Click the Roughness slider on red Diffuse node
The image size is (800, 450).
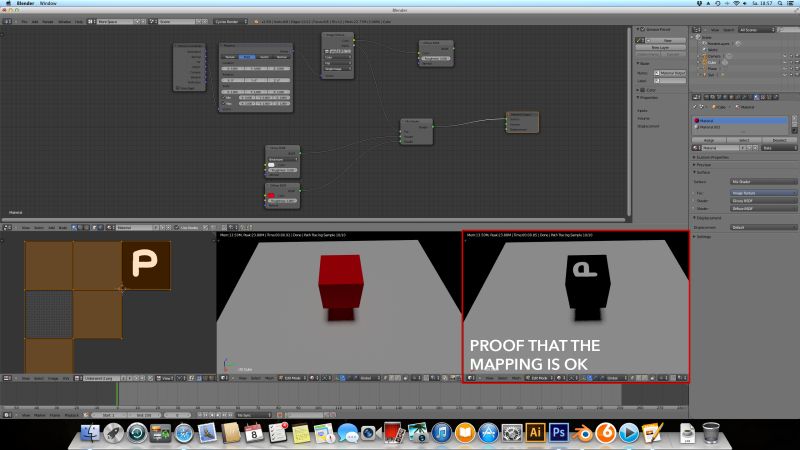pos(283,201)
